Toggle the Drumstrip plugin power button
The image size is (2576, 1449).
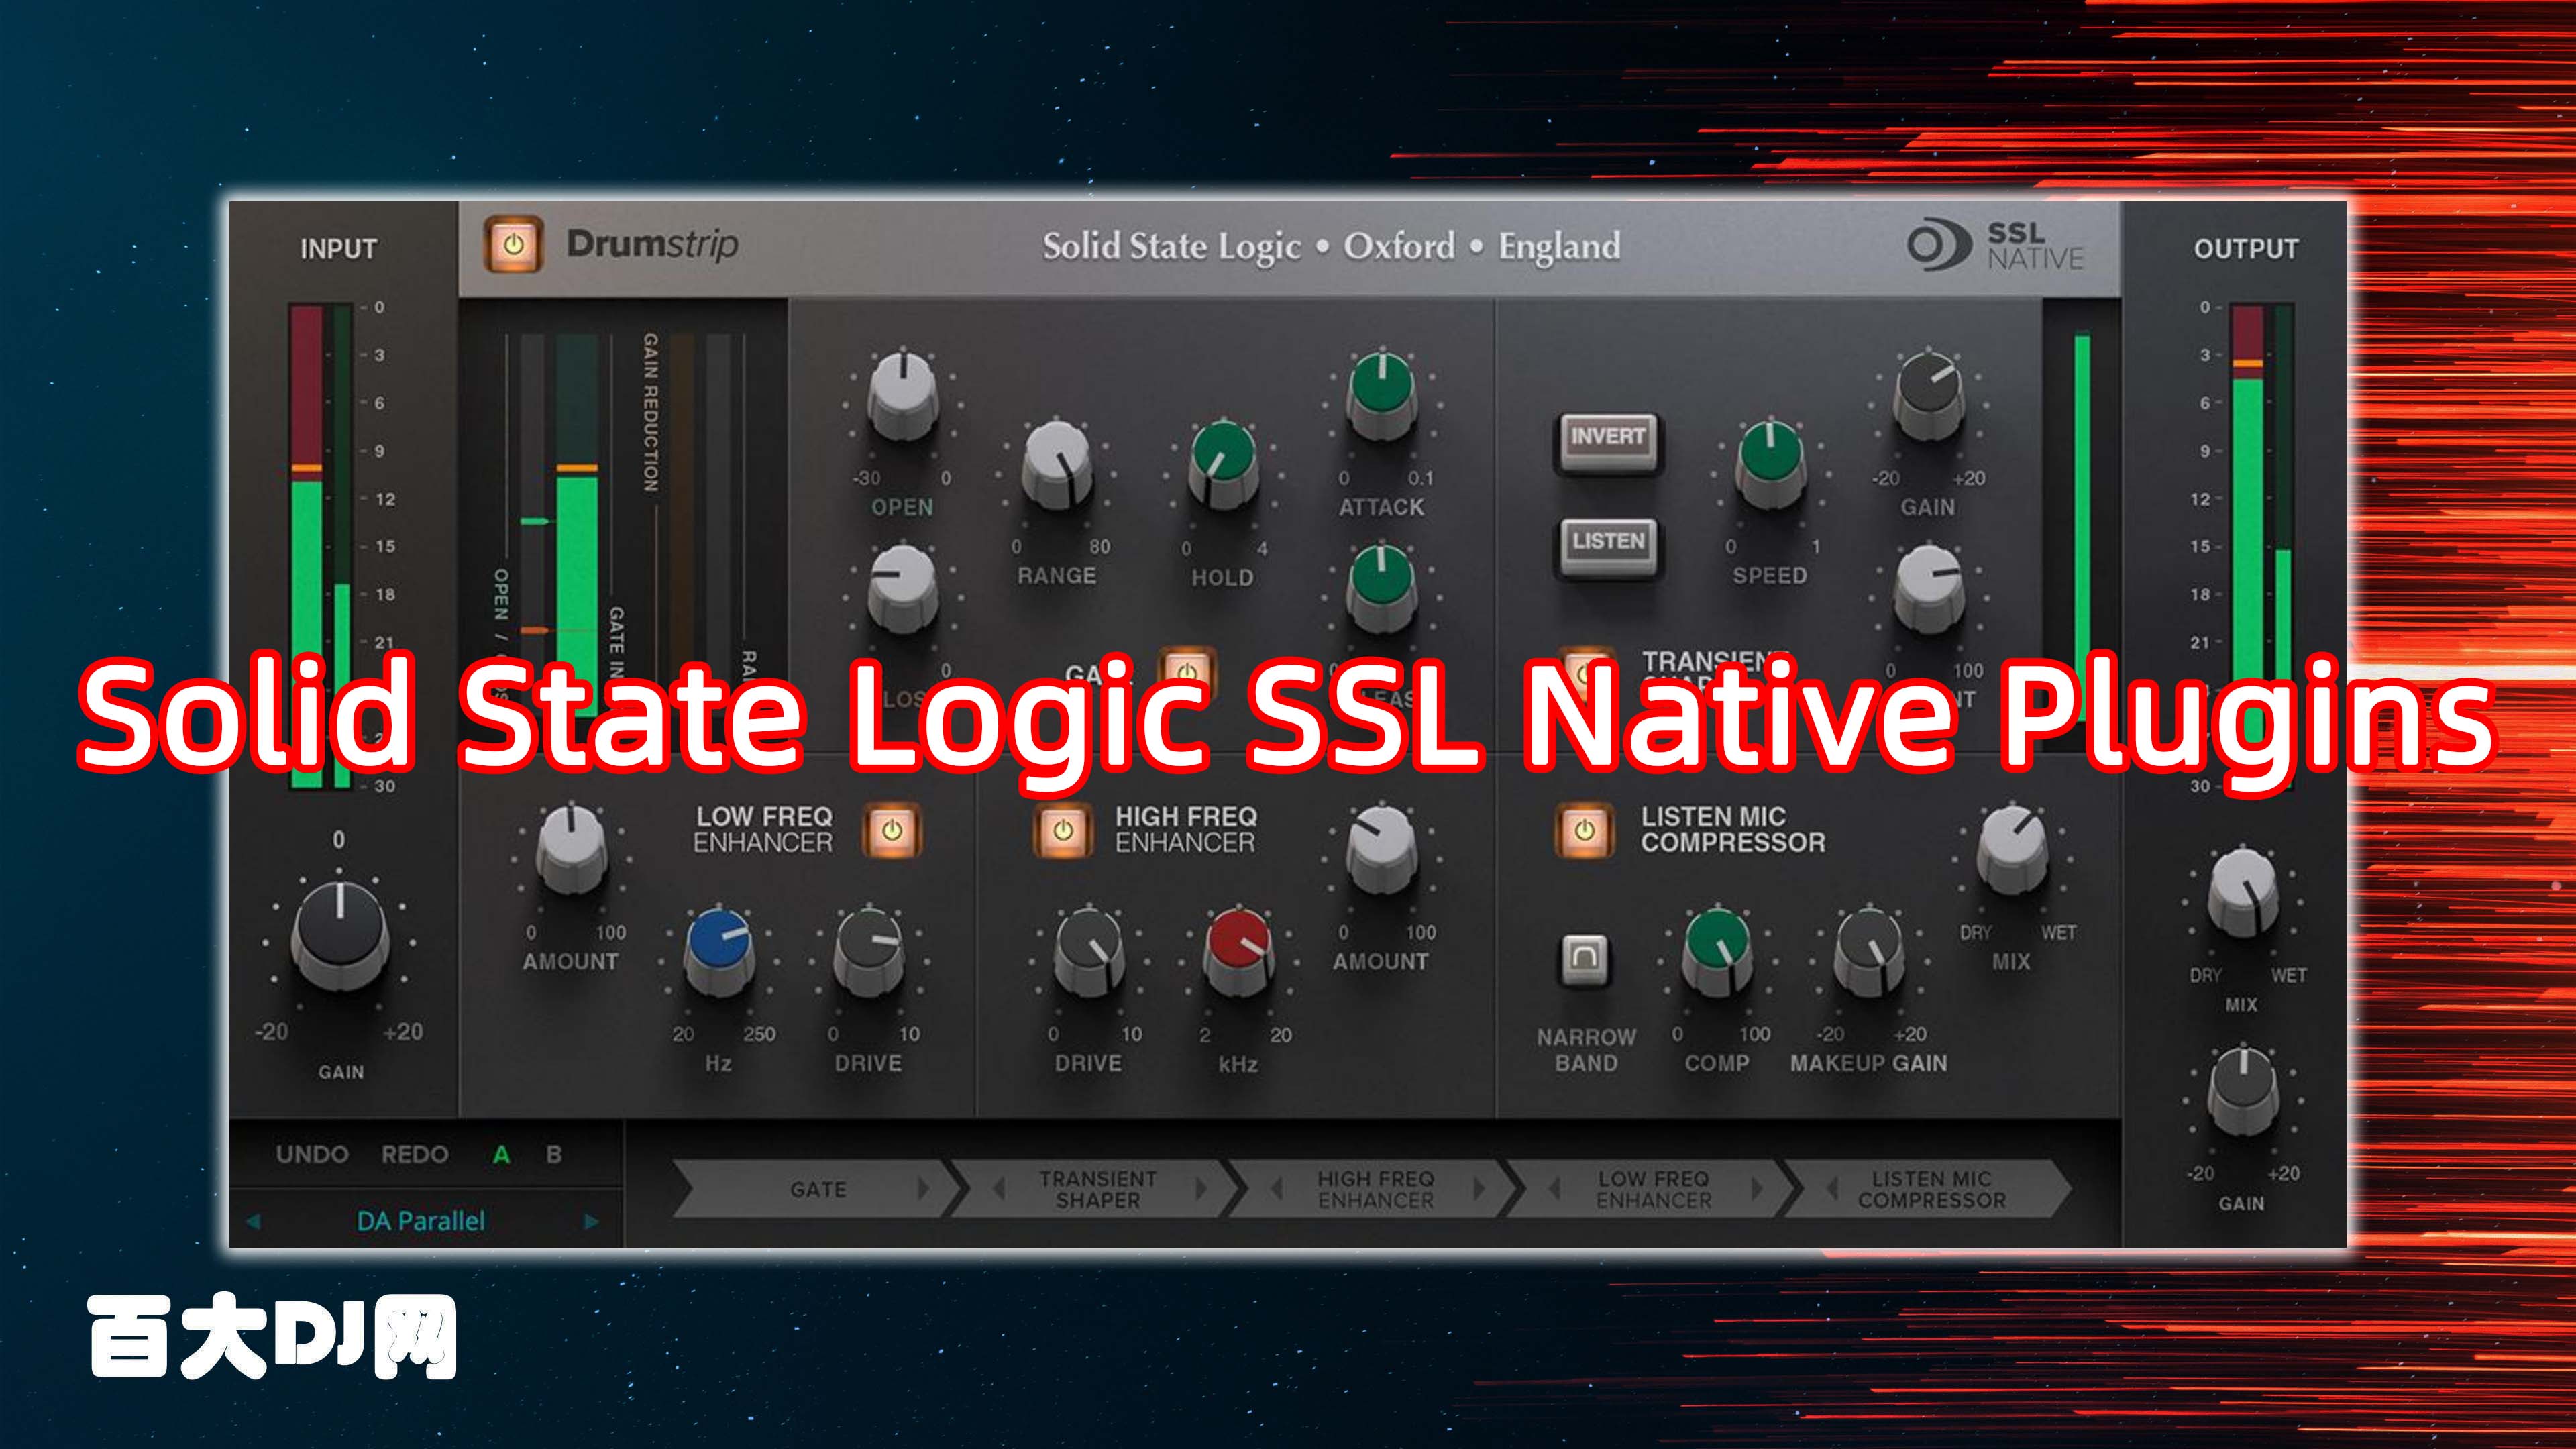[514, 245]
